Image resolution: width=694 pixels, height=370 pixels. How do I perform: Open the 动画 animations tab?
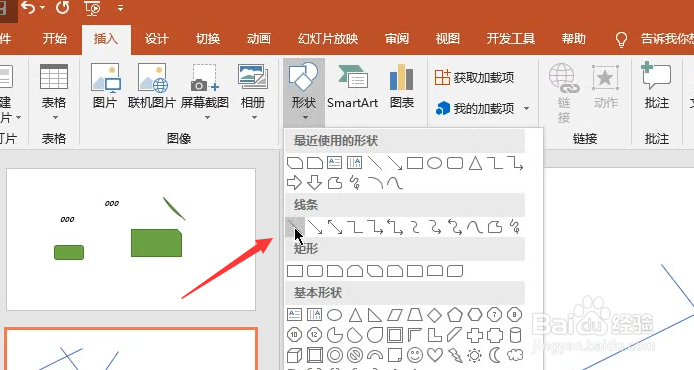(259, 39)
